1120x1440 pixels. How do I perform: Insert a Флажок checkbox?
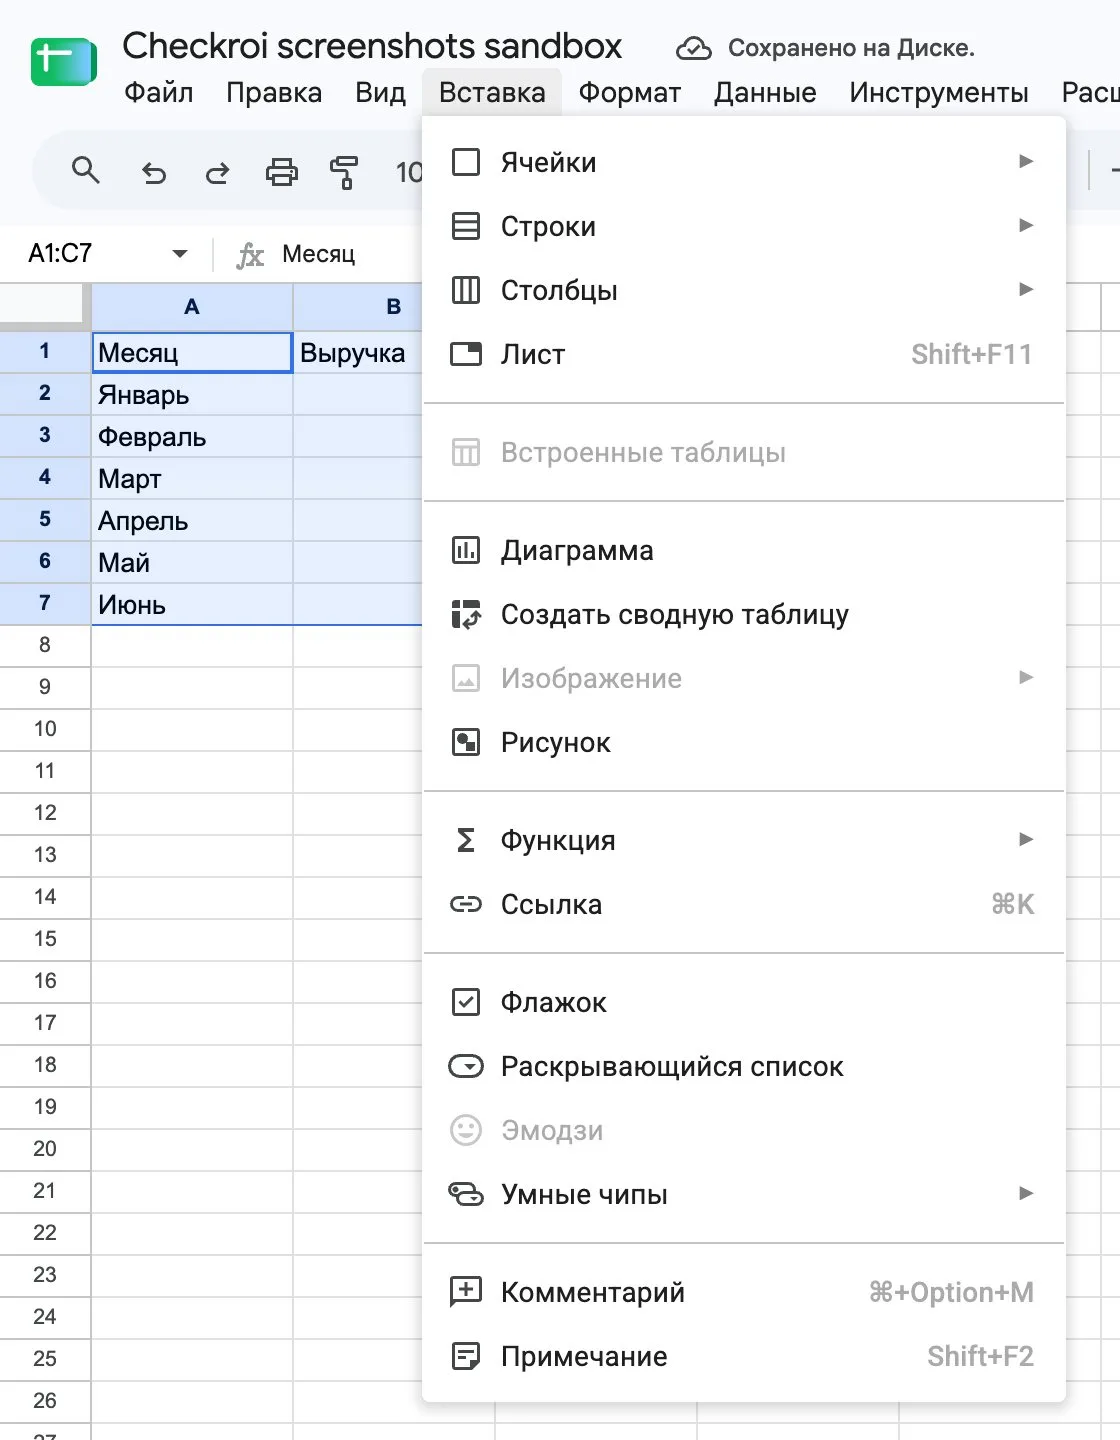[x=744, y=1002]
